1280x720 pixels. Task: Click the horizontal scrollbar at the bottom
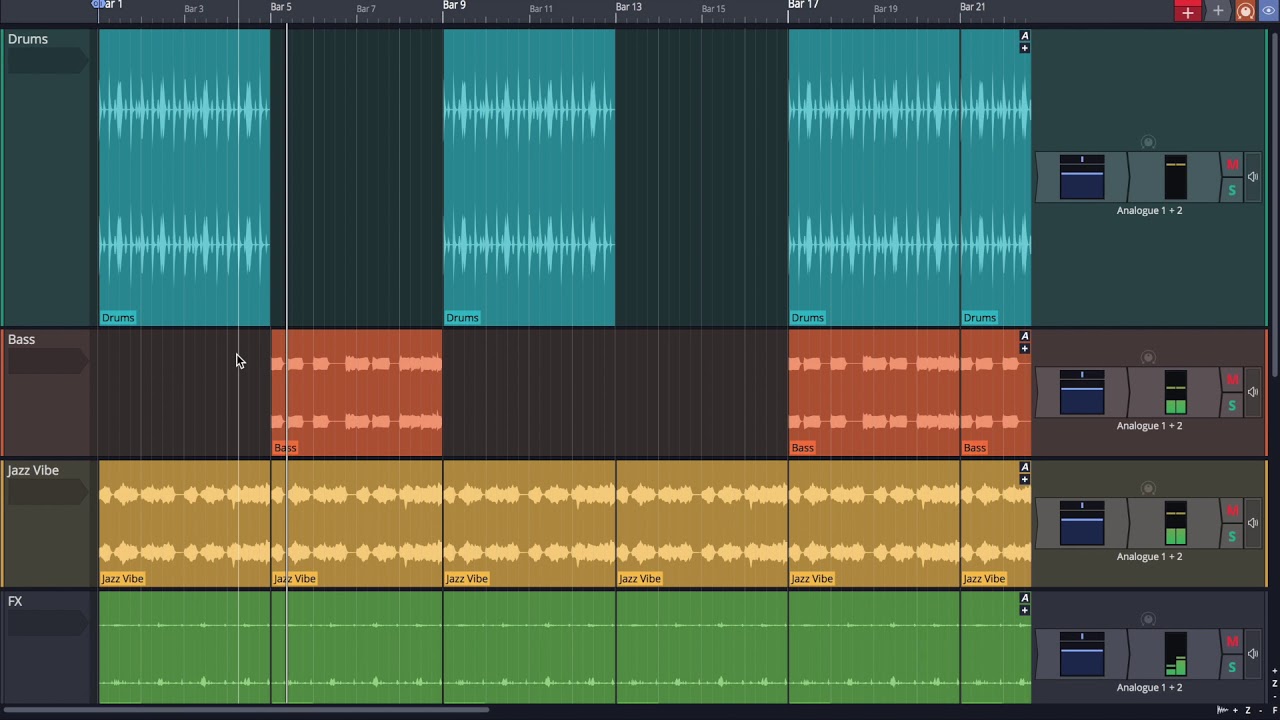247,711
